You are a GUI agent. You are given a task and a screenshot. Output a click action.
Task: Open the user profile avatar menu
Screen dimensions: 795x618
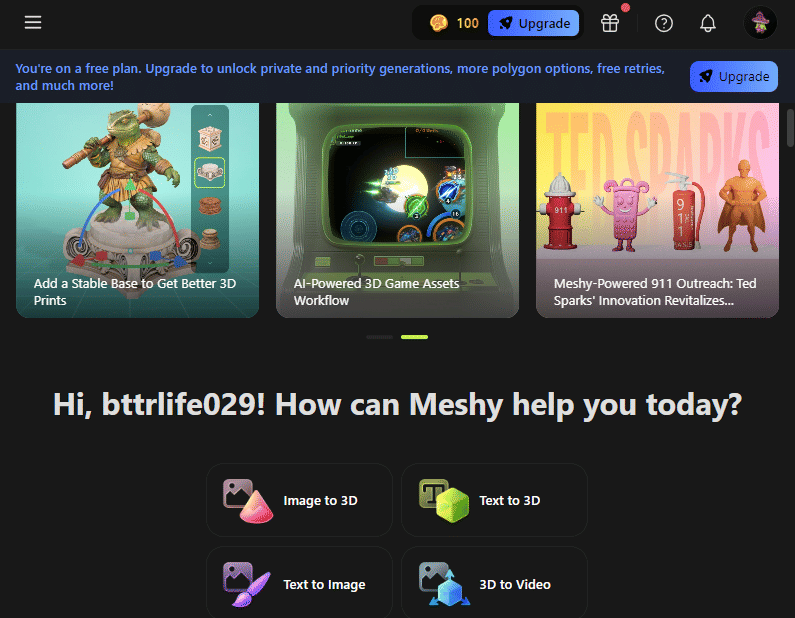761,23
